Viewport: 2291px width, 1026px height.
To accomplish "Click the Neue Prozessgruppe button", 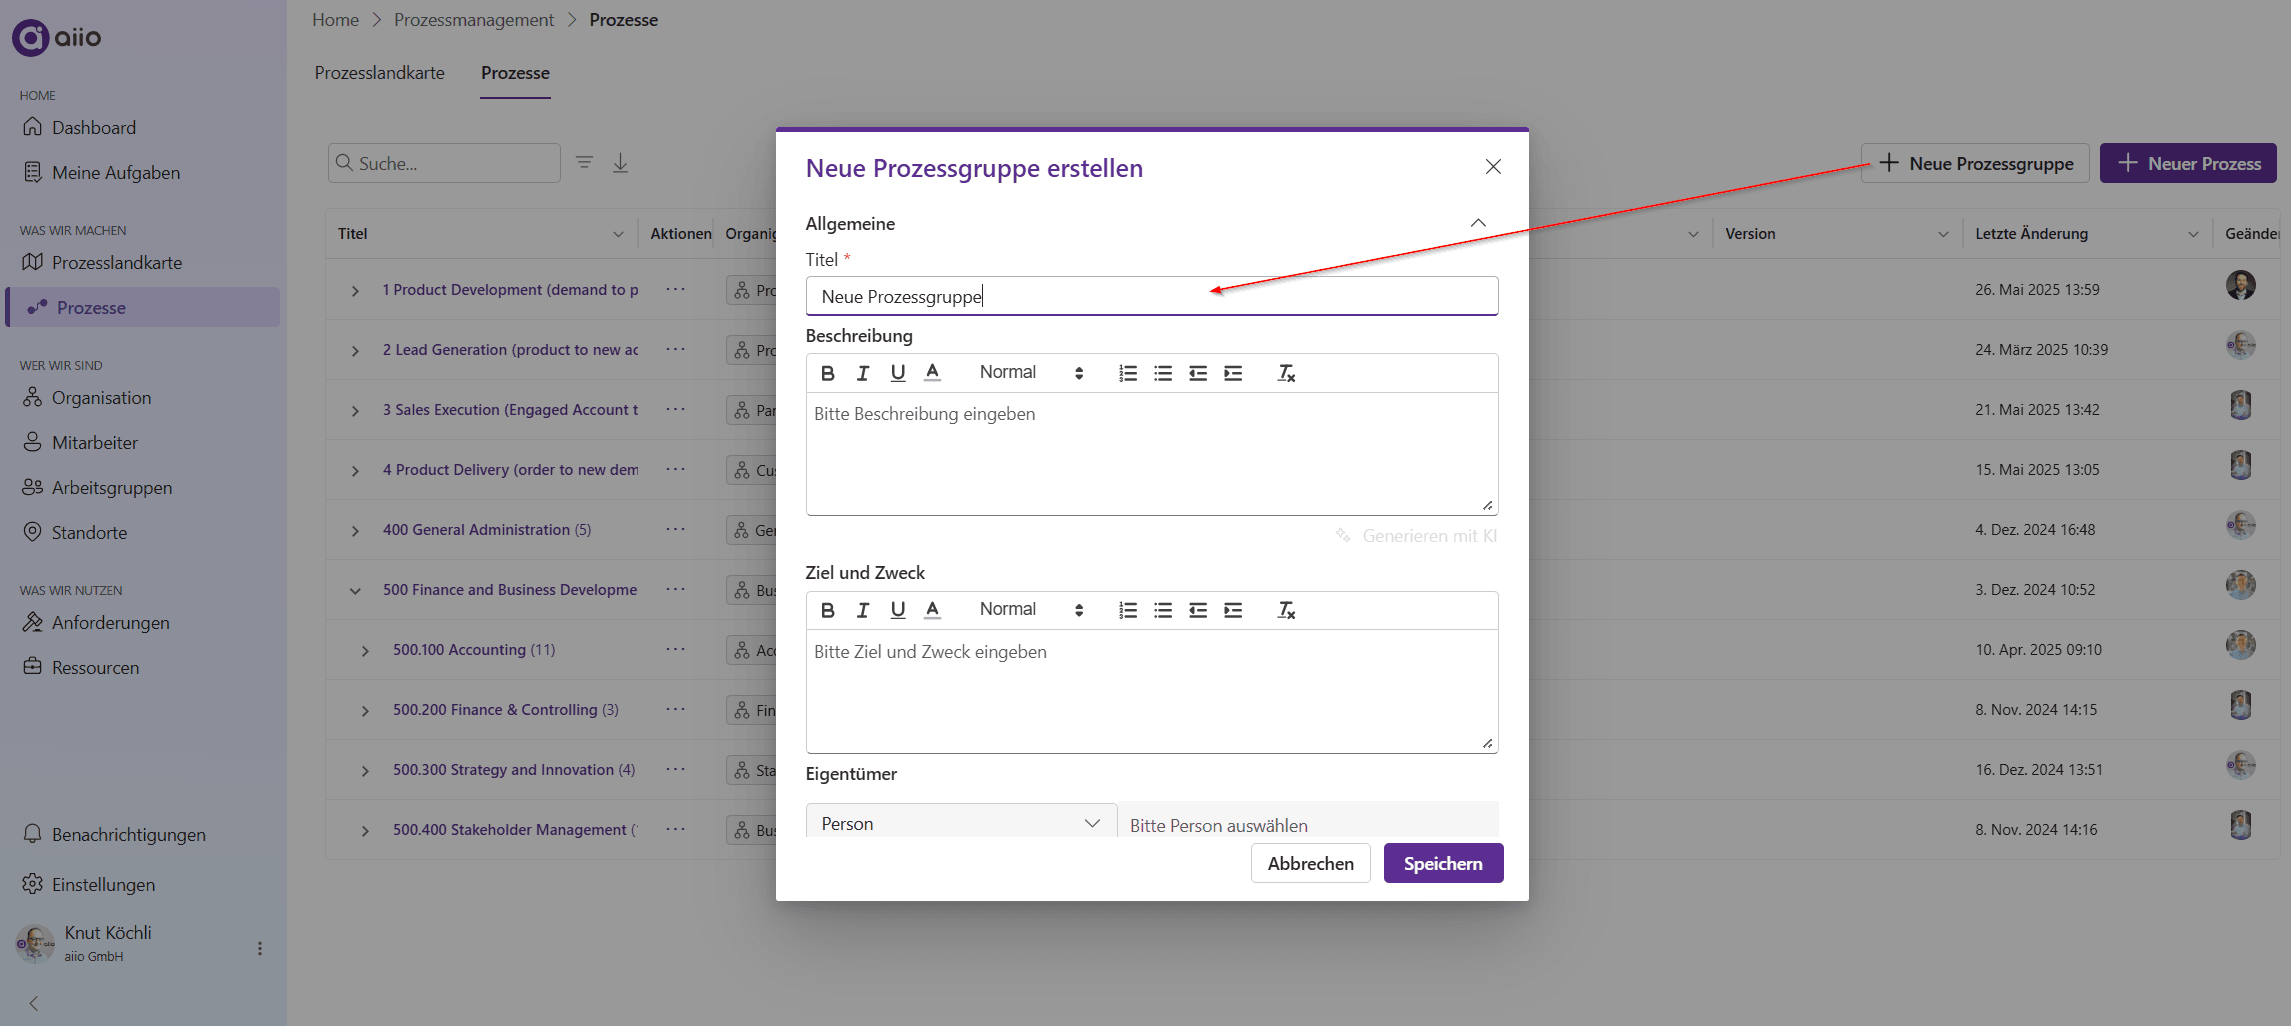I will 1975,163.
